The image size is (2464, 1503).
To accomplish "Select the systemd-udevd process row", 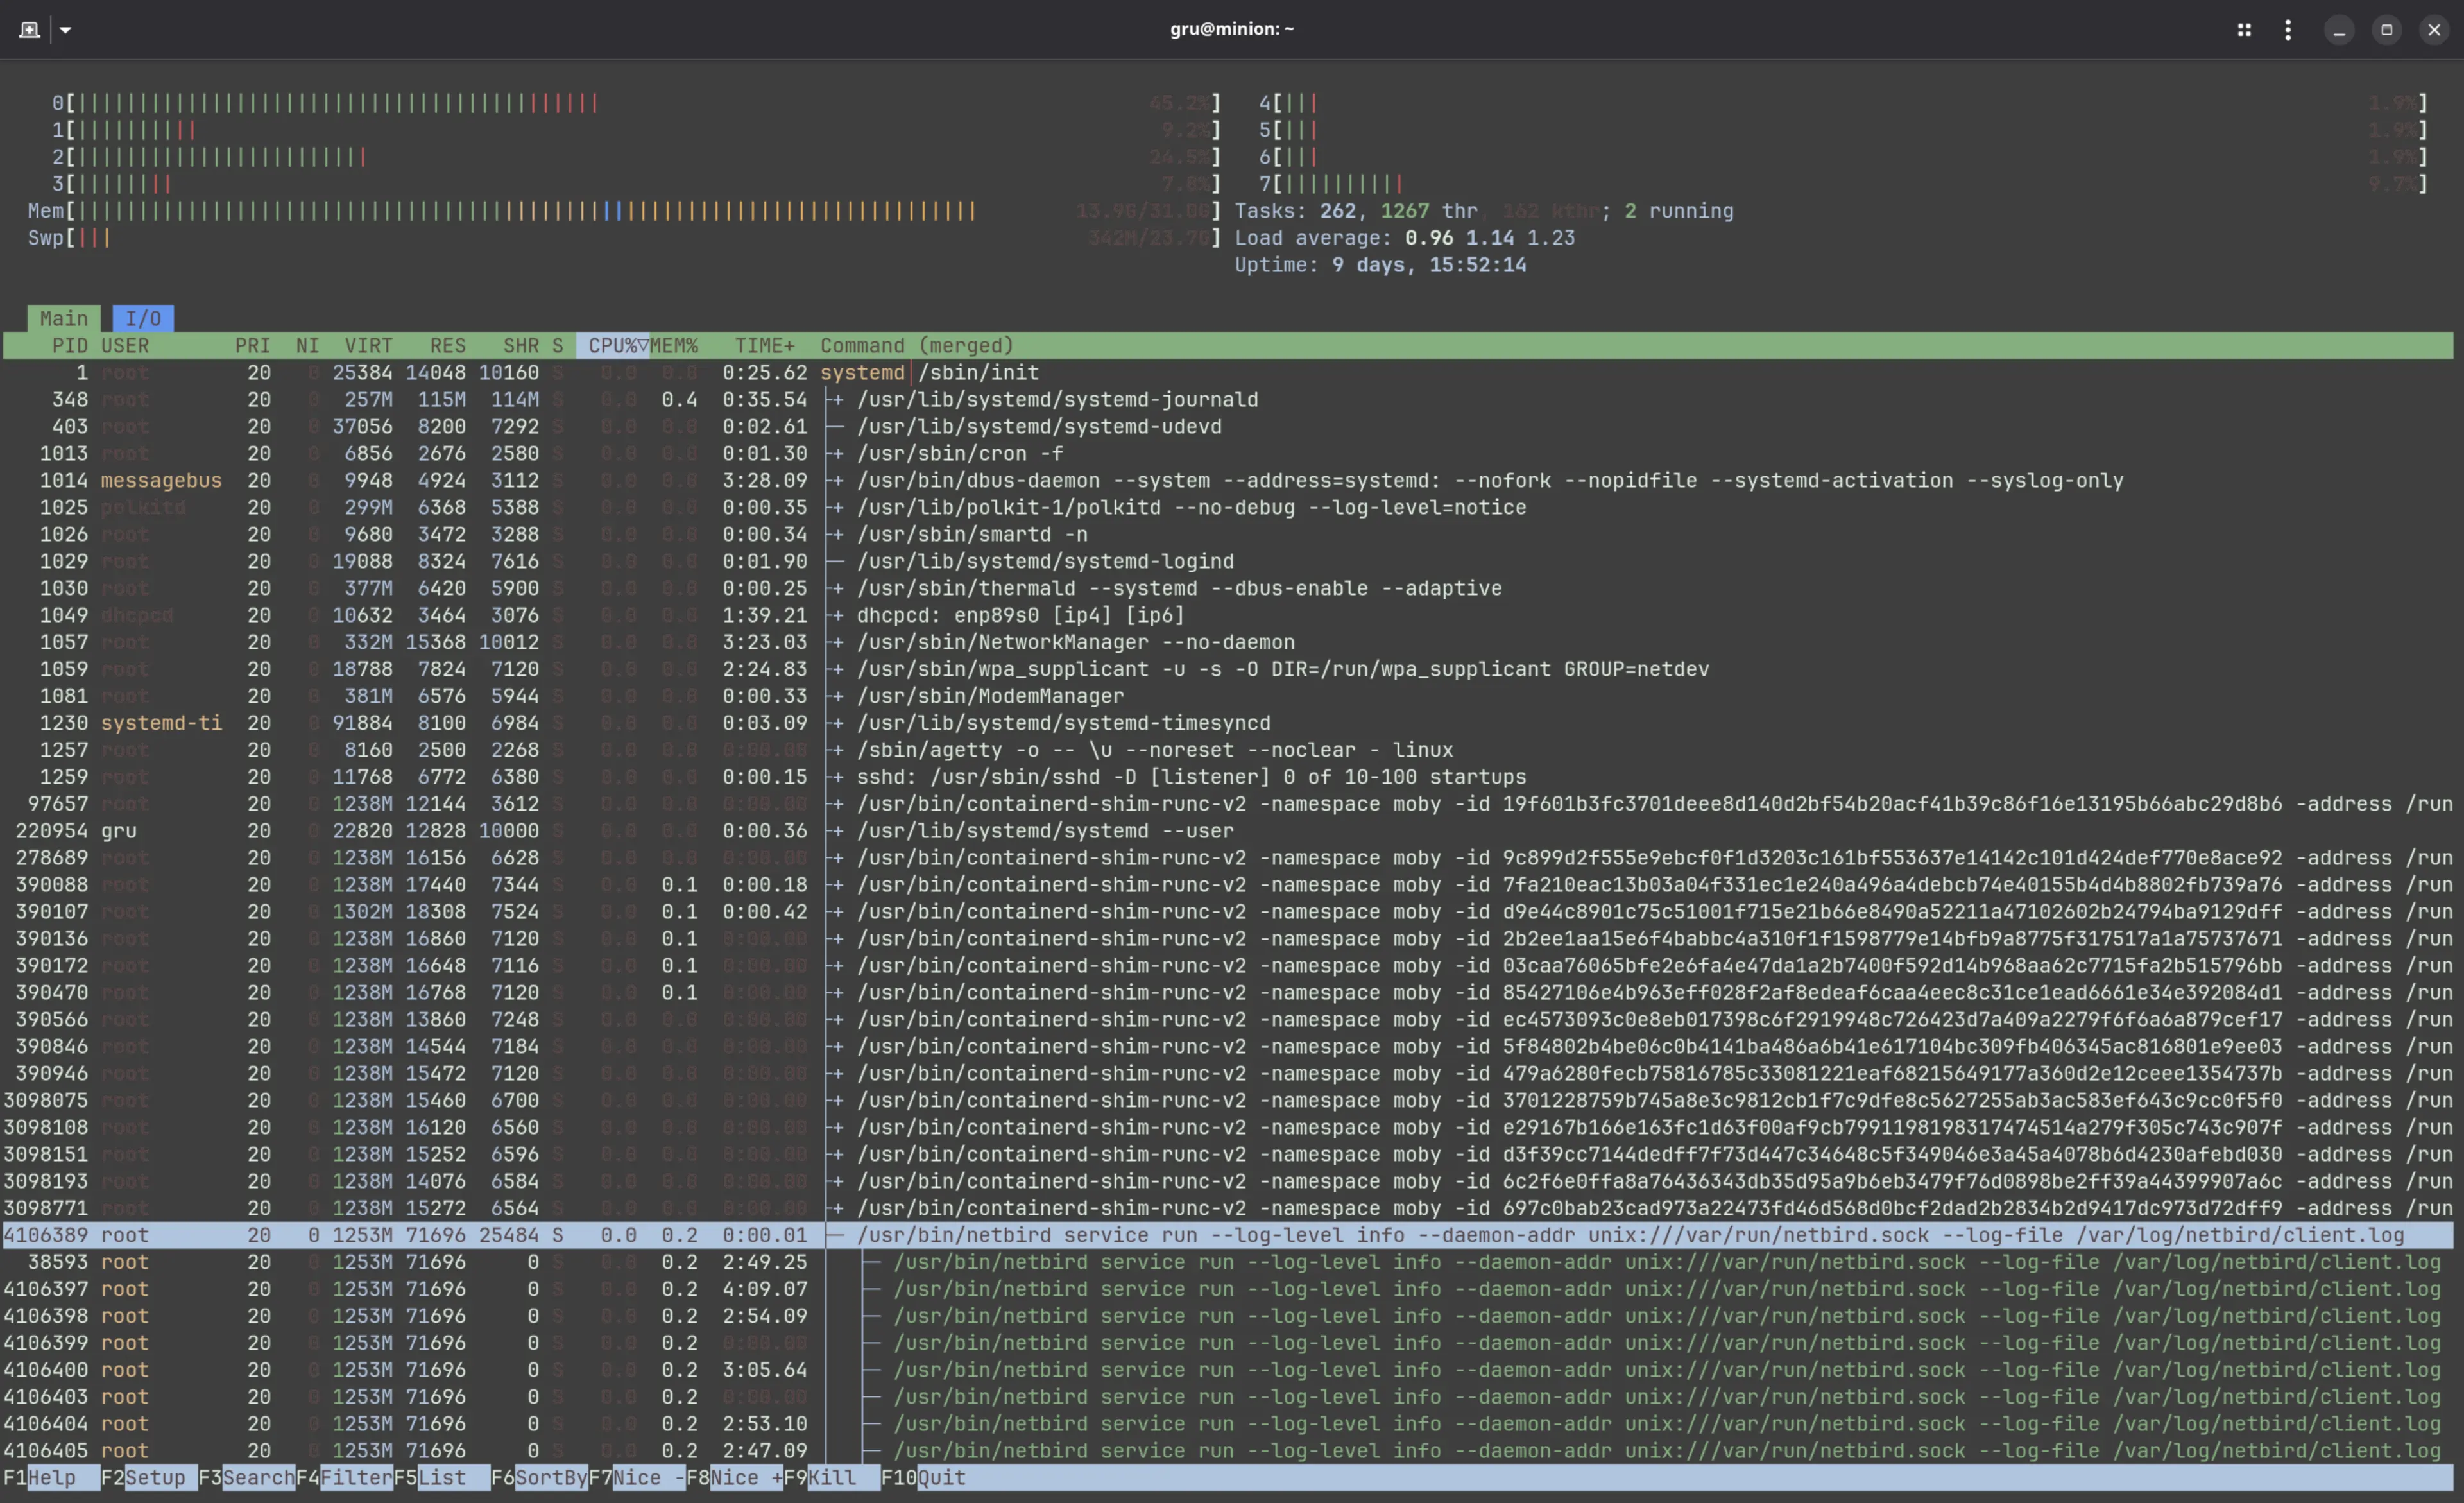I will point(1228,427).
